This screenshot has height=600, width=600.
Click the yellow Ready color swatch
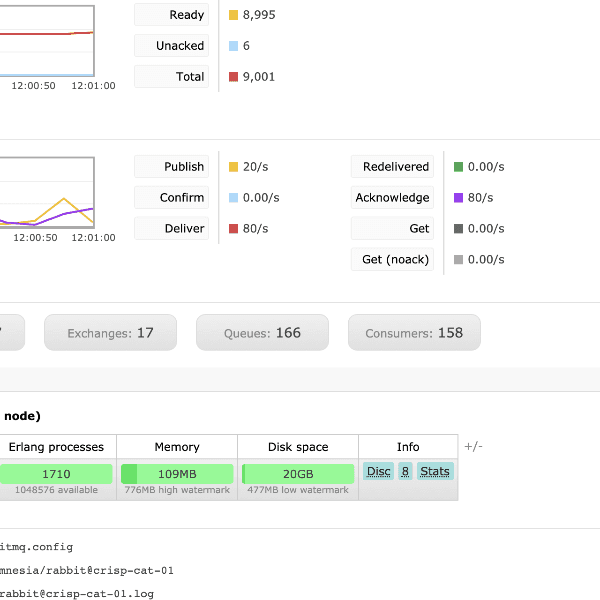point(233,15)
